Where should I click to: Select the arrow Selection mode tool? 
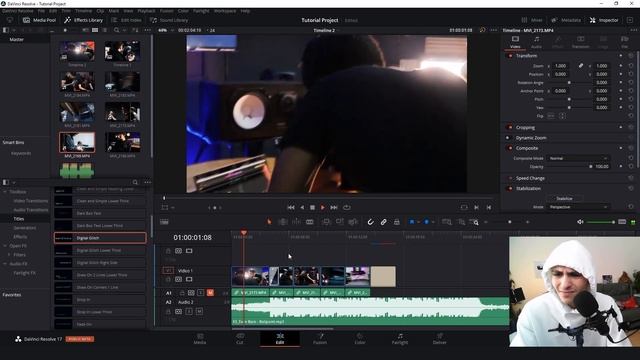click(269, 222)
